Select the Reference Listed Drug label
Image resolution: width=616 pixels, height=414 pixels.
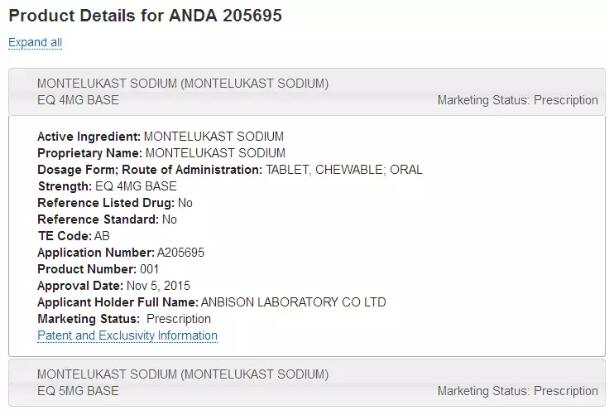click(106, 203)
